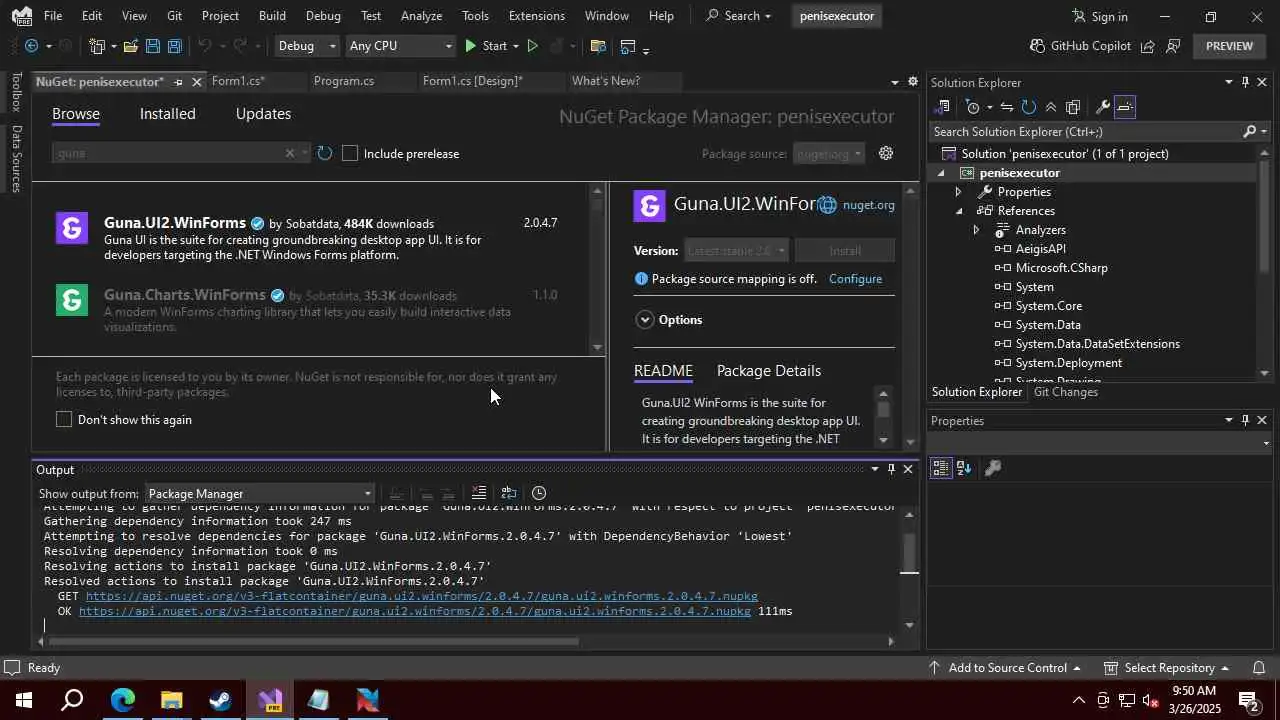The height and width of the screenshot is (720, 1280).
Task: Open GitHub Copilot from the toolbar
Action: point(1080,46)
